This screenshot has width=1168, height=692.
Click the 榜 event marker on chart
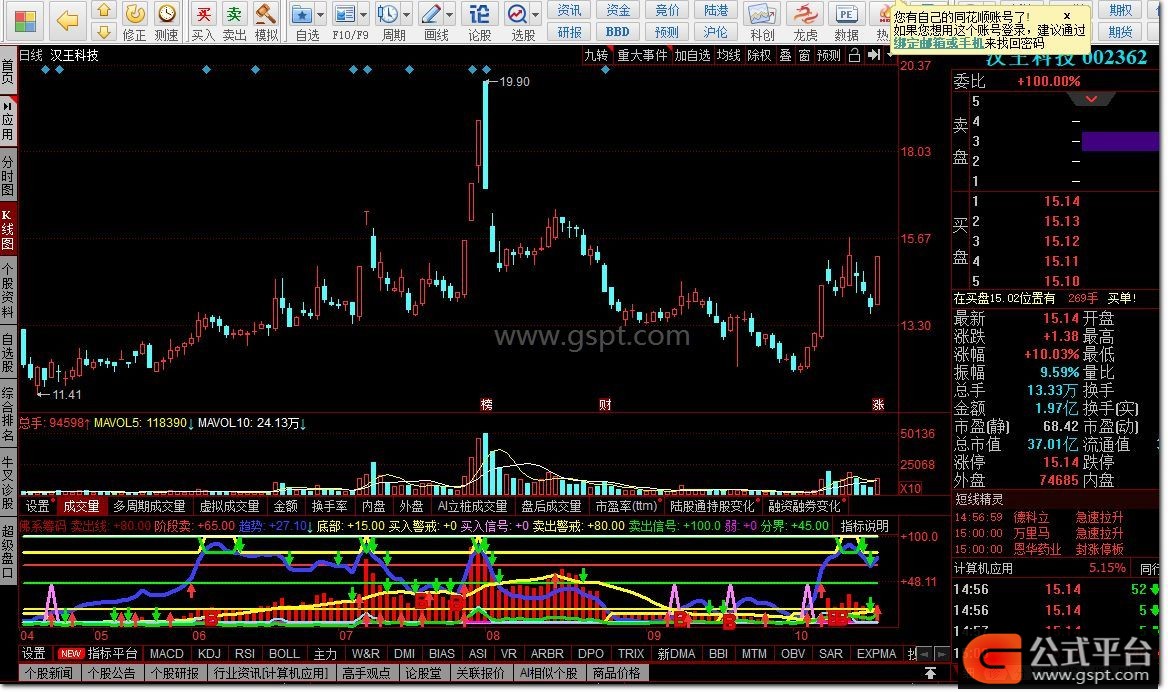[486, 404]
